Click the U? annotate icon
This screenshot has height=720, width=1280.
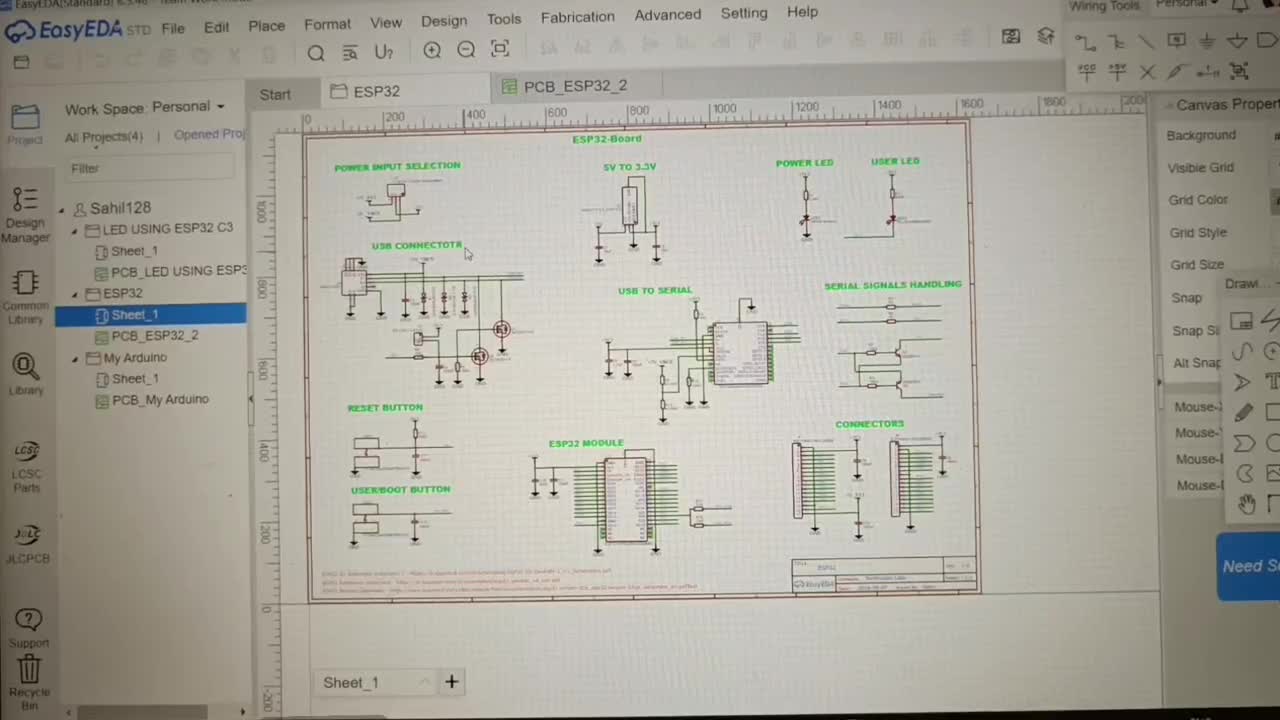tap(383, 52)
